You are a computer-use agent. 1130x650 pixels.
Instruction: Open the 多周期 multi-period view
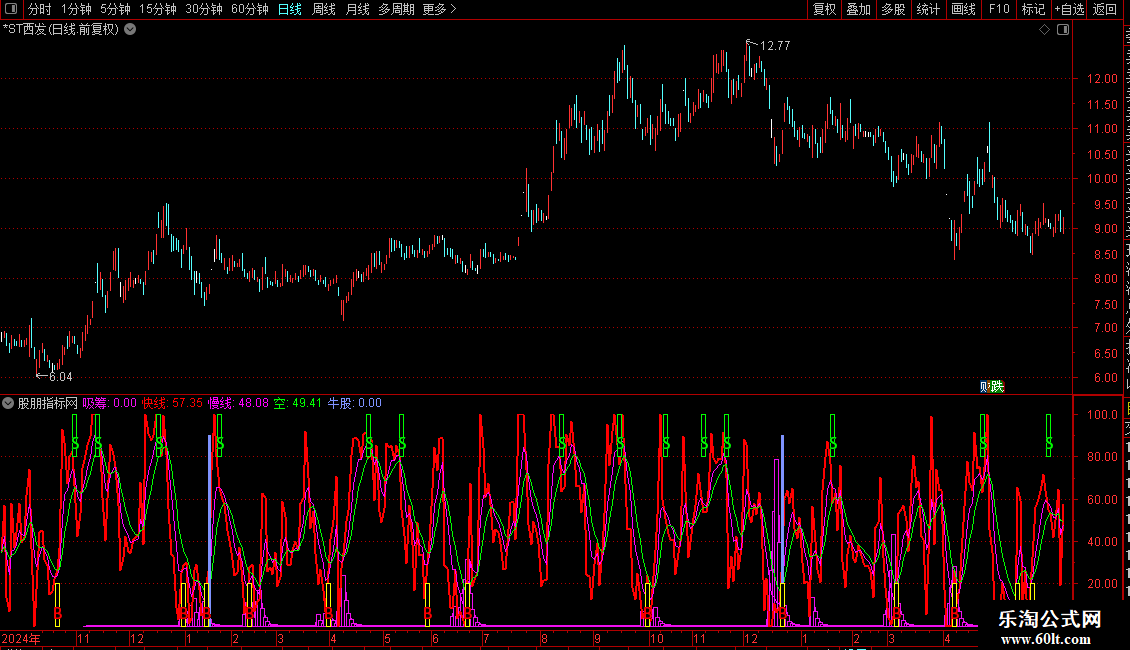click(x=396, y=9)
